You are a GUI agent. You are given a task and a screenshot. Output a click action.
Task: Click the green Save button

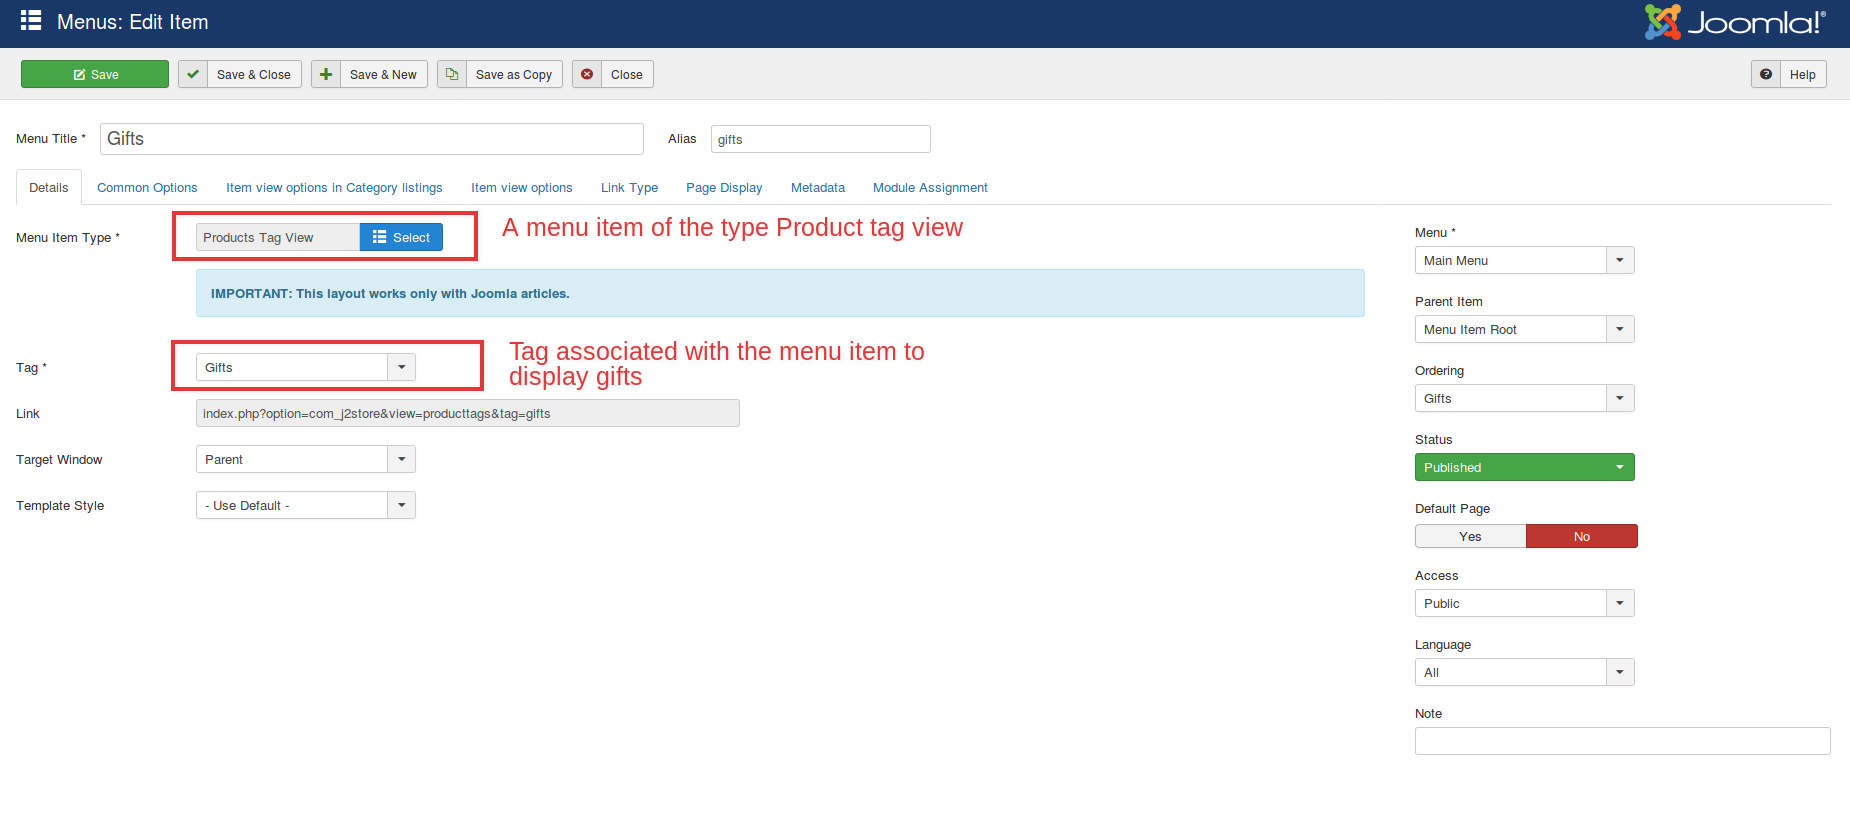pyautogui.click(x=95, y=75)
